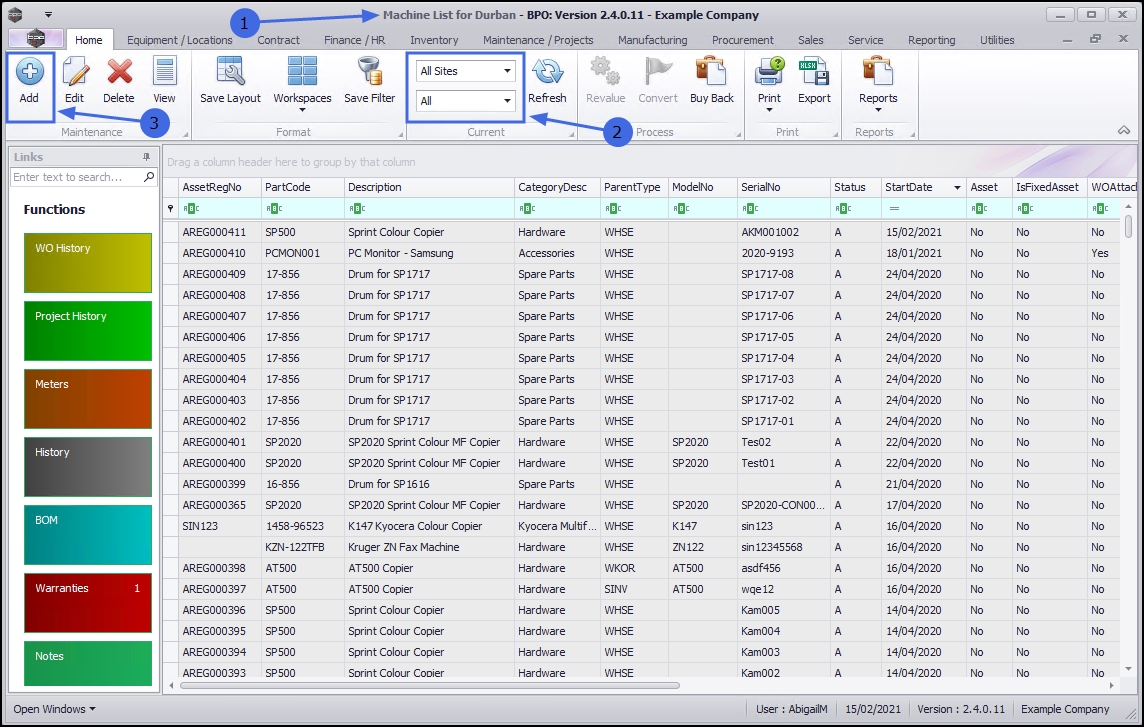The height and width of the screenshot is (727, 1144).
Task: Click the Delete red X icon
Action: click(x=119, y=73)
